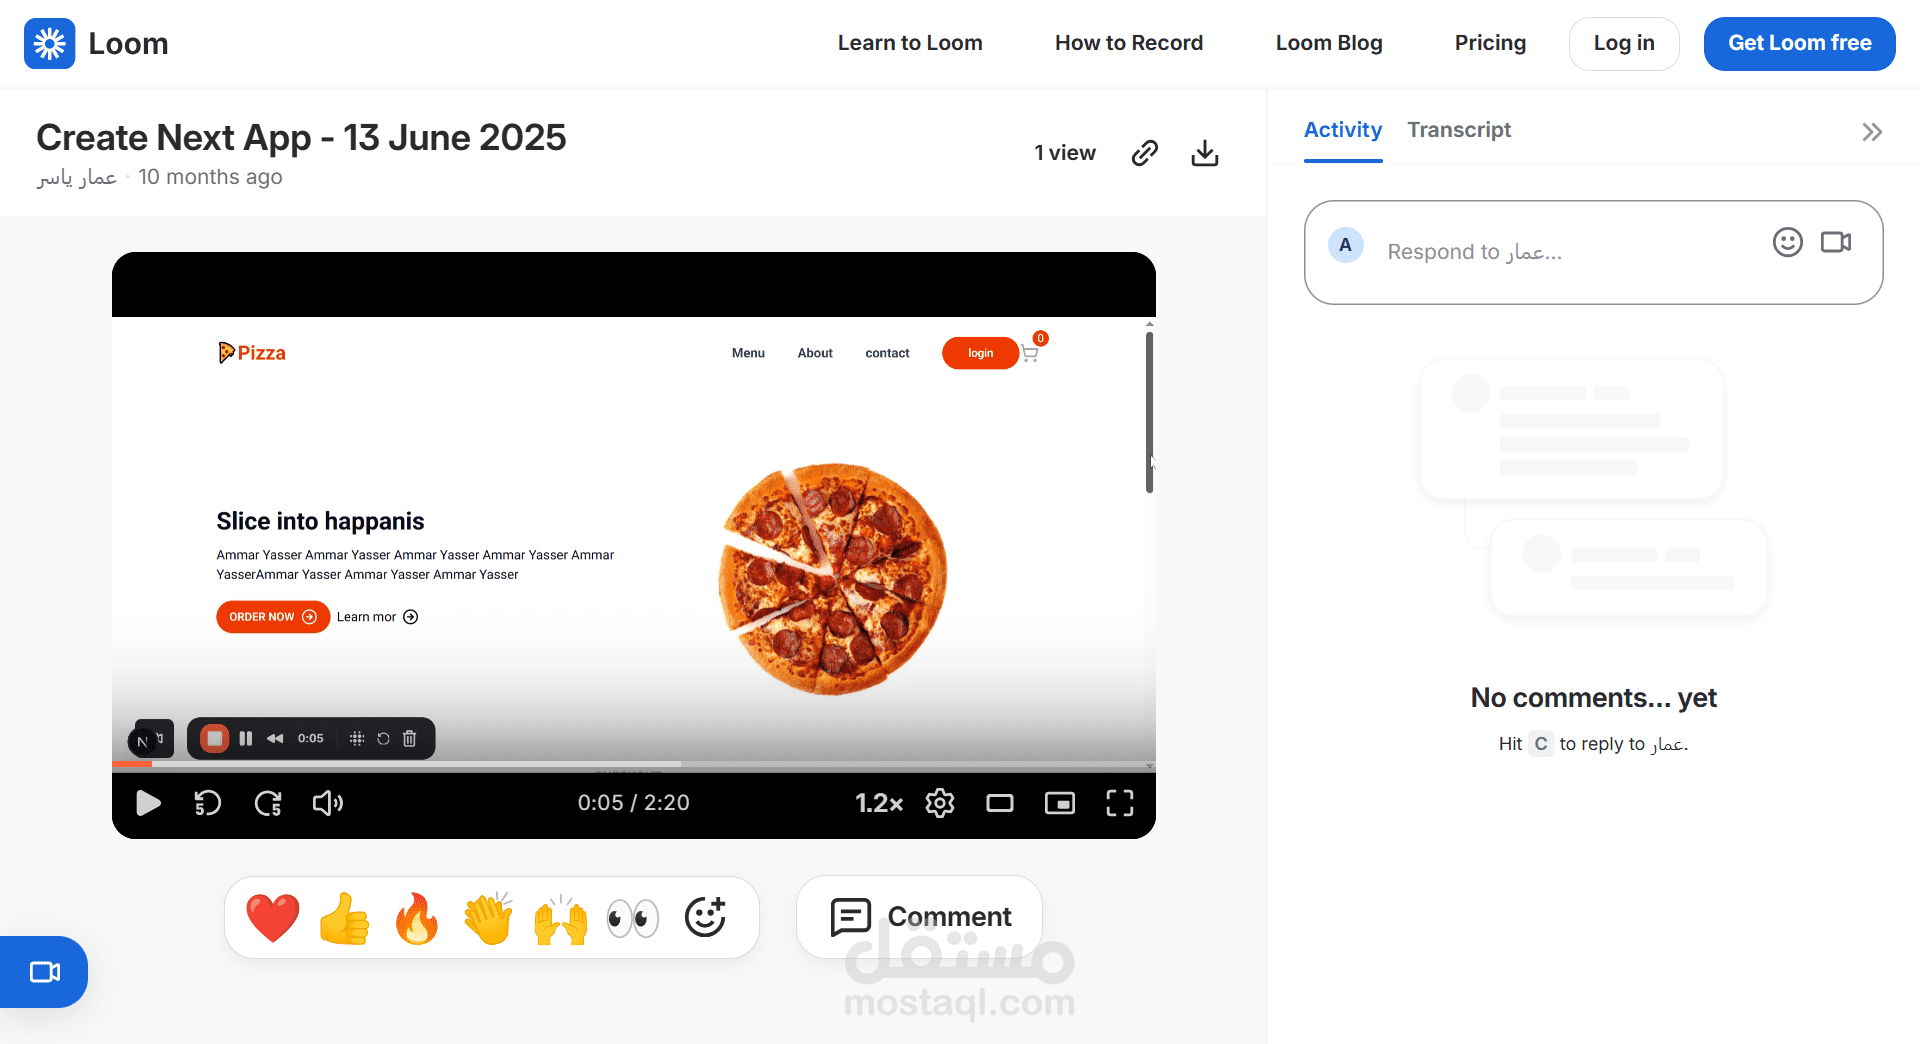
Task: React with the thumbs up emoji
Action: pyautogui.click(x=345, y=918)
